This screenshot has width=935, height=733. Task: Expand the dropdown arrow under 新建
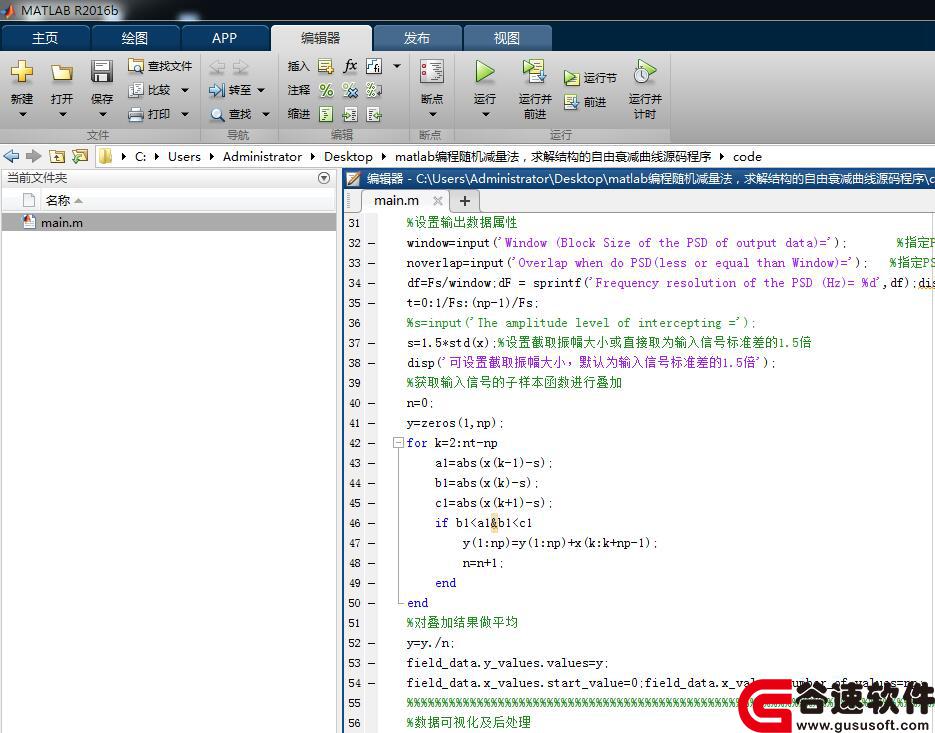point(22,115)
